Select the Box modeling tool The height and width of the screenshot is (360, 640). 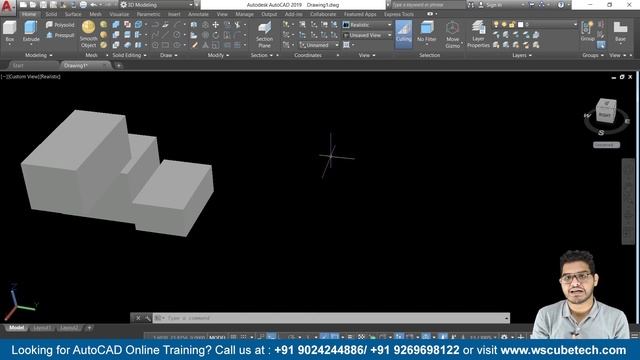pyautogui.click(x=9, y=32)
